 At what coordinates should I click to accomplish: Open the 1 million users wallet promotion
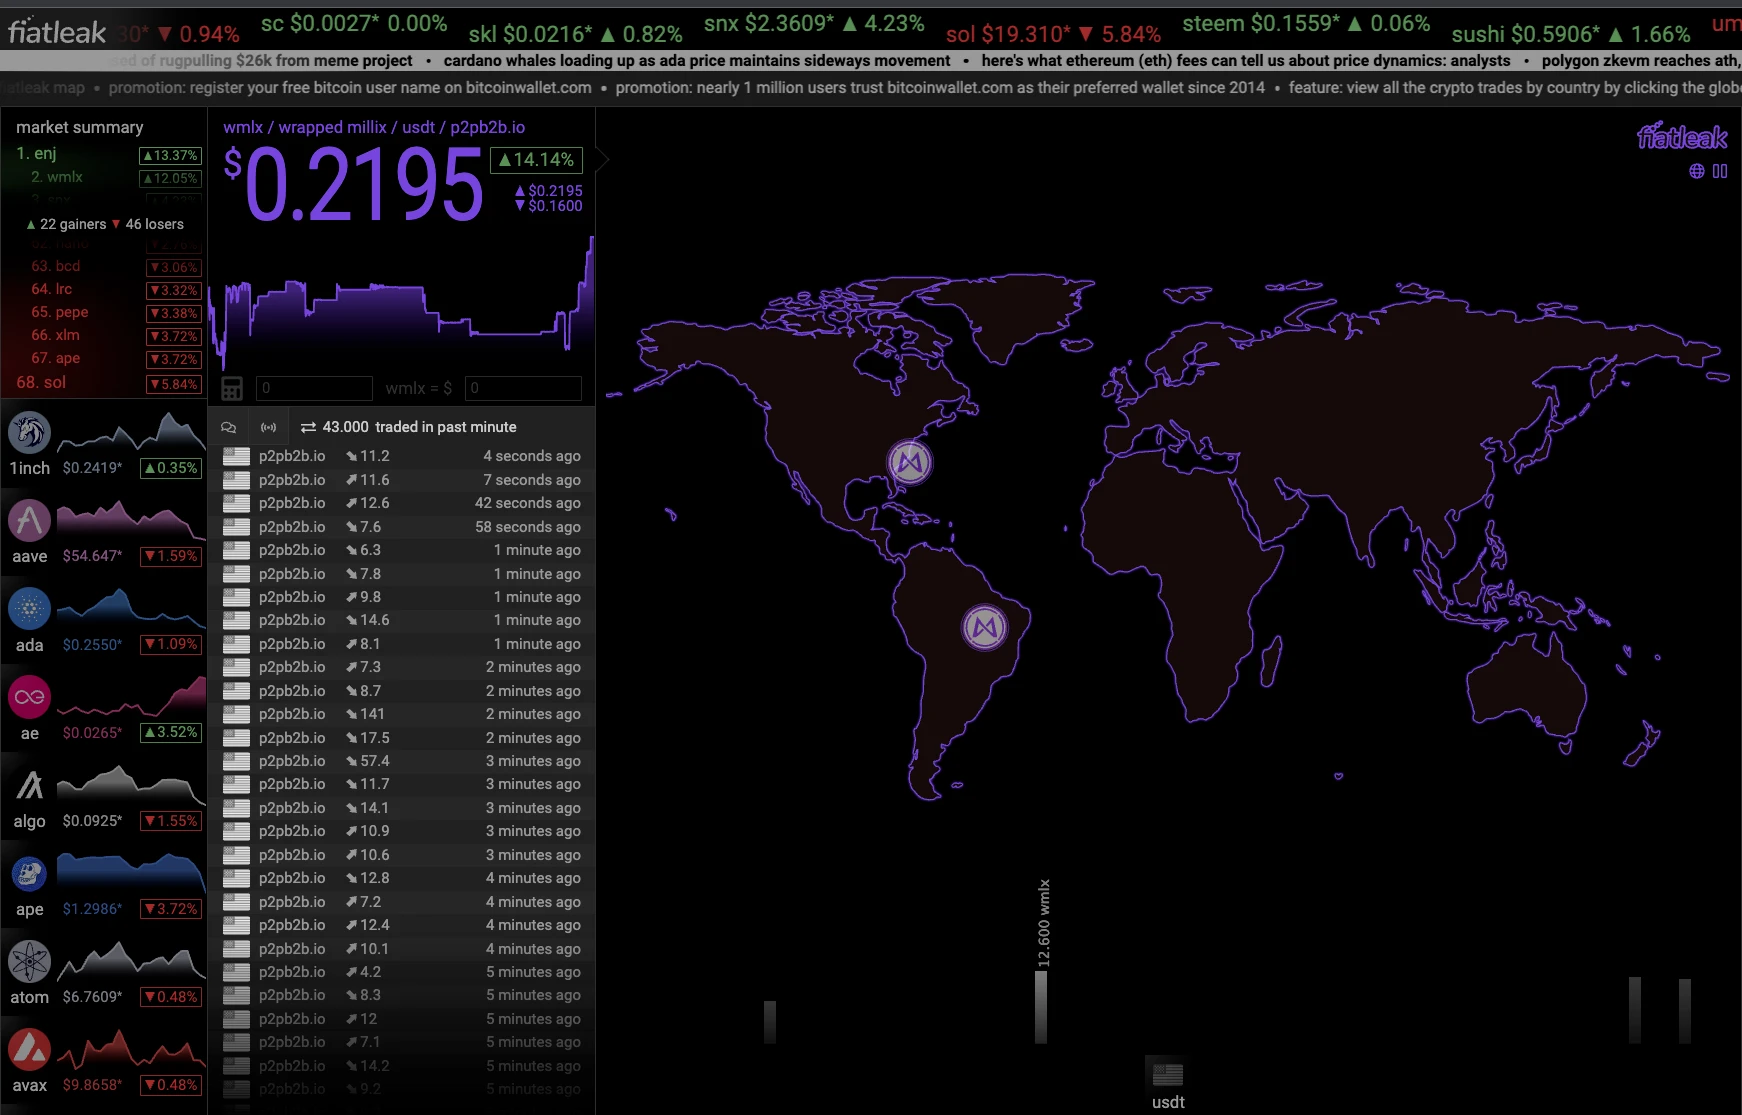[x=940, y=88]
